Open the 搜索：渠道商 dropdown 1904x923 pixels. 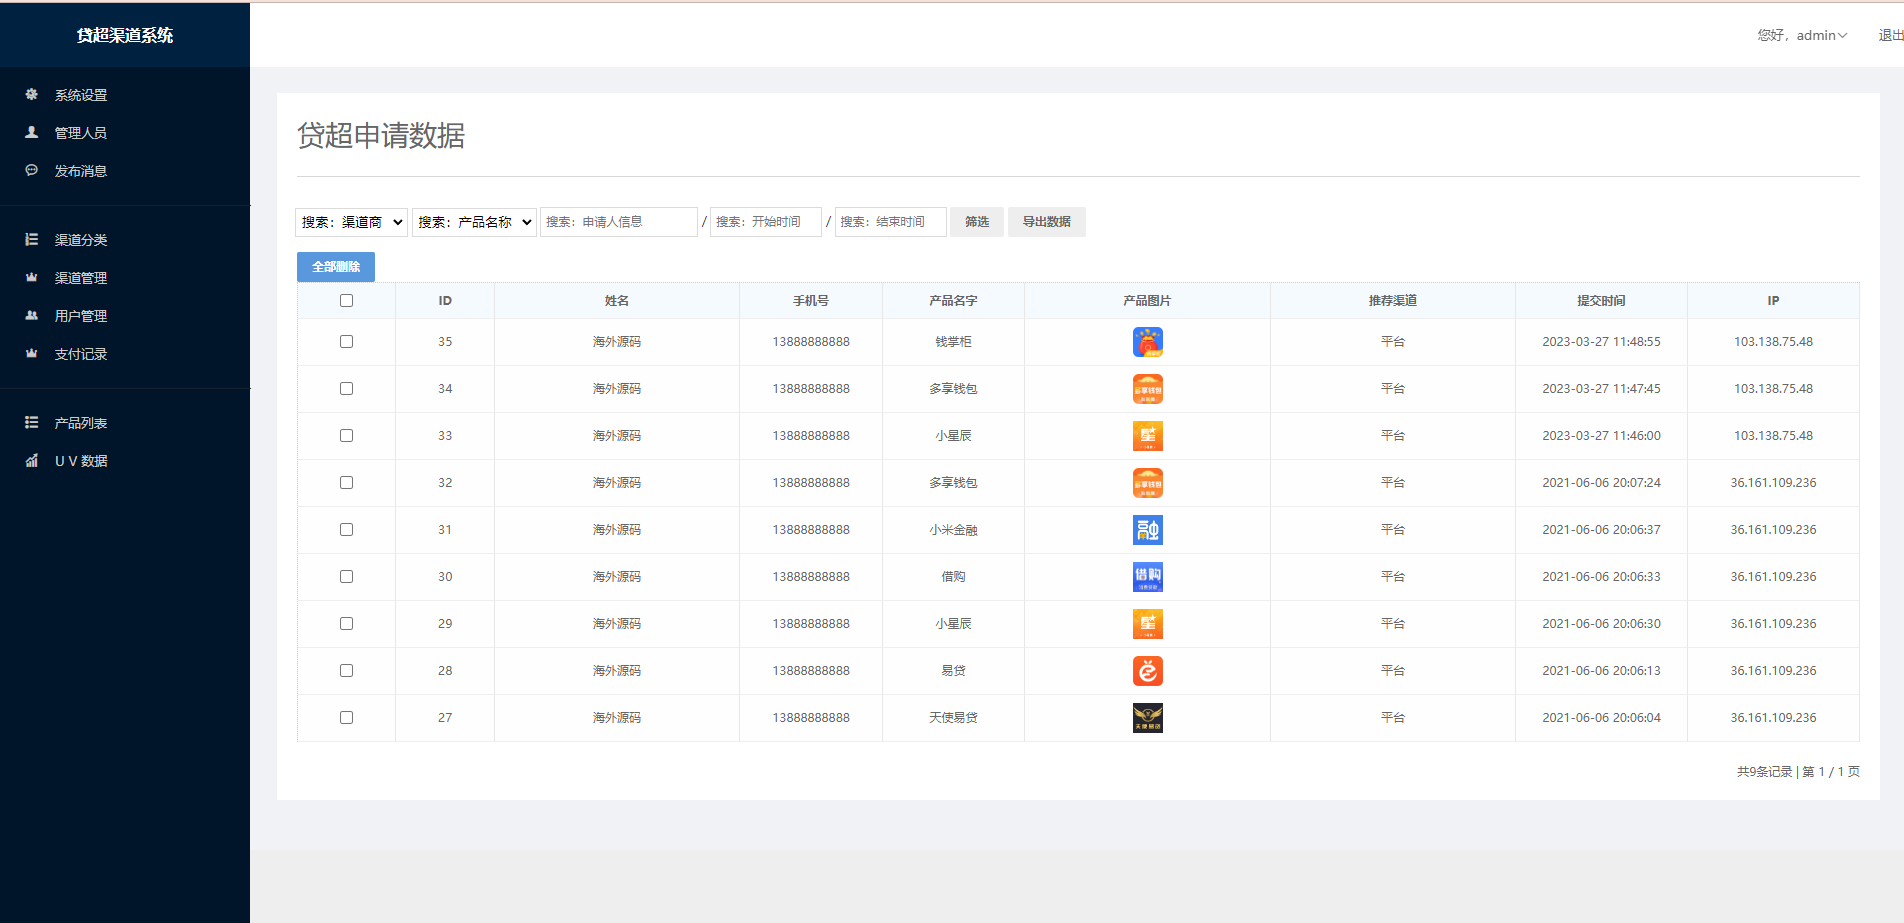click(351, 222)
